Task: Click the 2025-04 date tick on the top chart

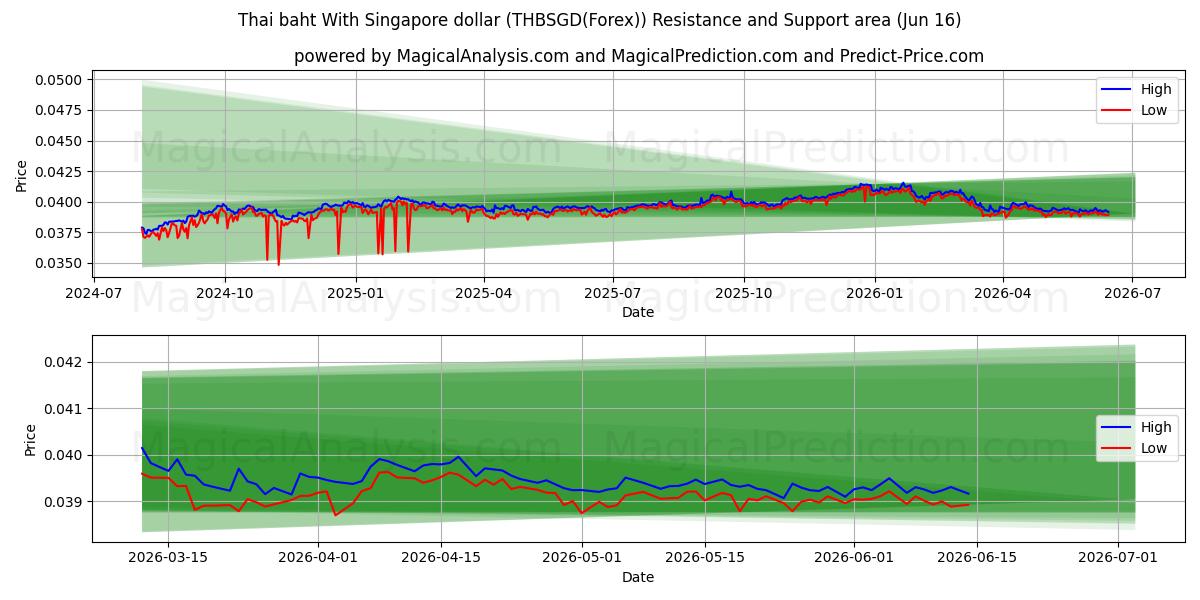Action: coord(484,293)
